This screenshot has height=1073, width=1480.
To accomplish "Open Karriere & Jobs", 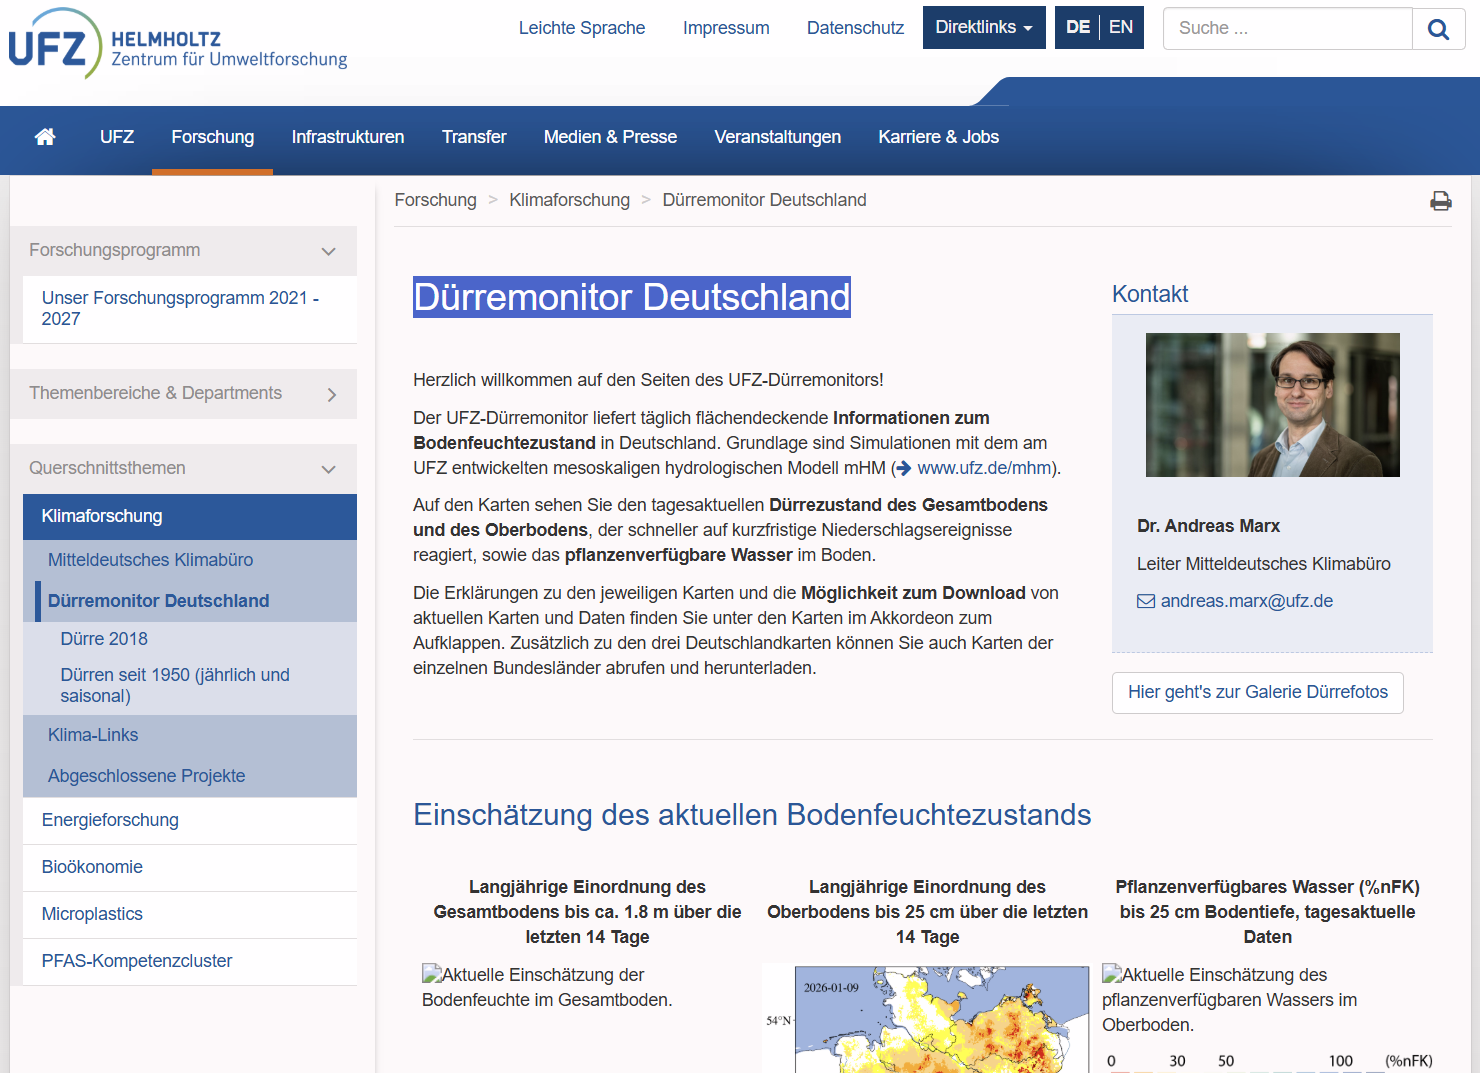I will (x=938, y=137).
